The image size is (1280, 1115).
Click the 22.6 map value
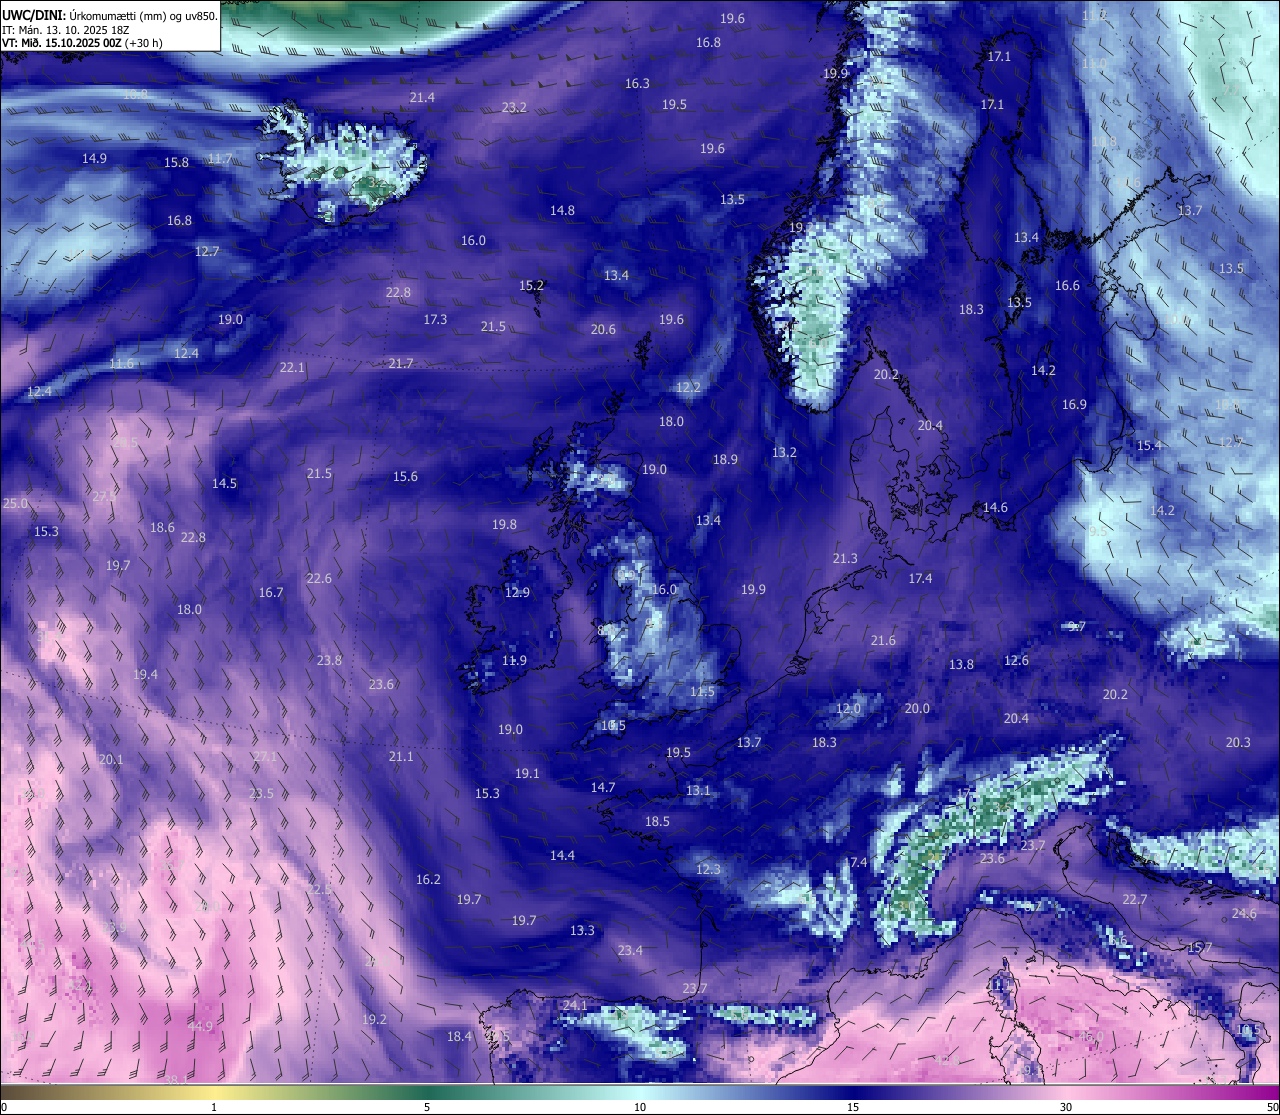tap(319, 578)
